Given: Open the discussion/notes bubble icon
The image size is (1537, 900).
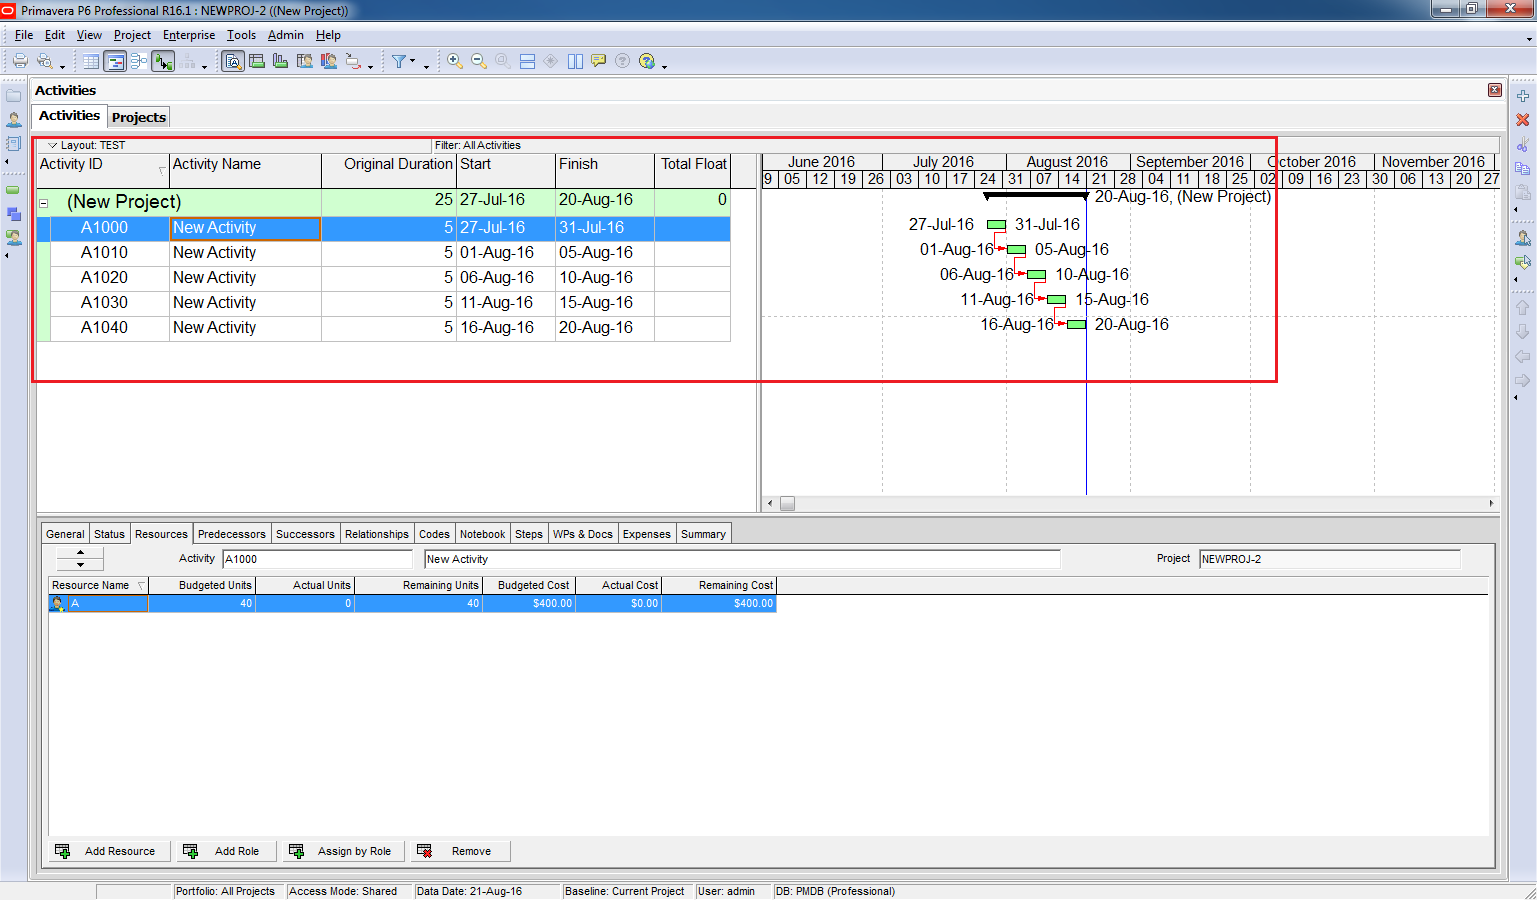Looking at the screenshot, I should click(x=599, y=61).
